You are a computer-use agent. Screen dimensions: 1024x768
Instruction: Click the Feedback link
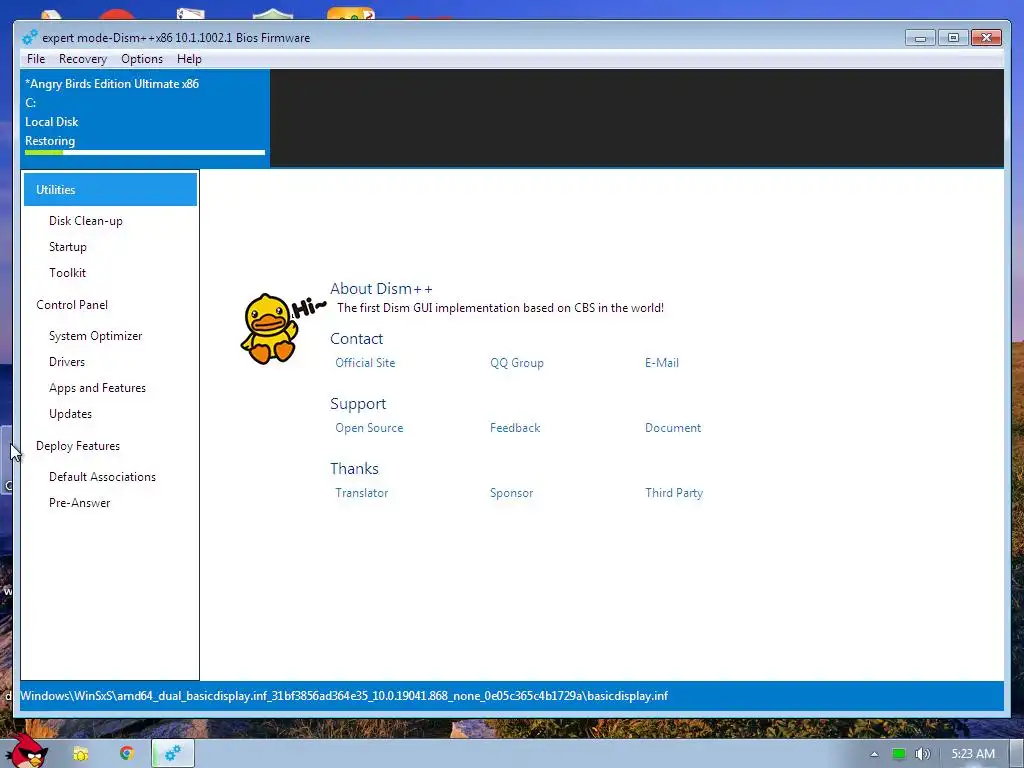click(x=515, y=428)
